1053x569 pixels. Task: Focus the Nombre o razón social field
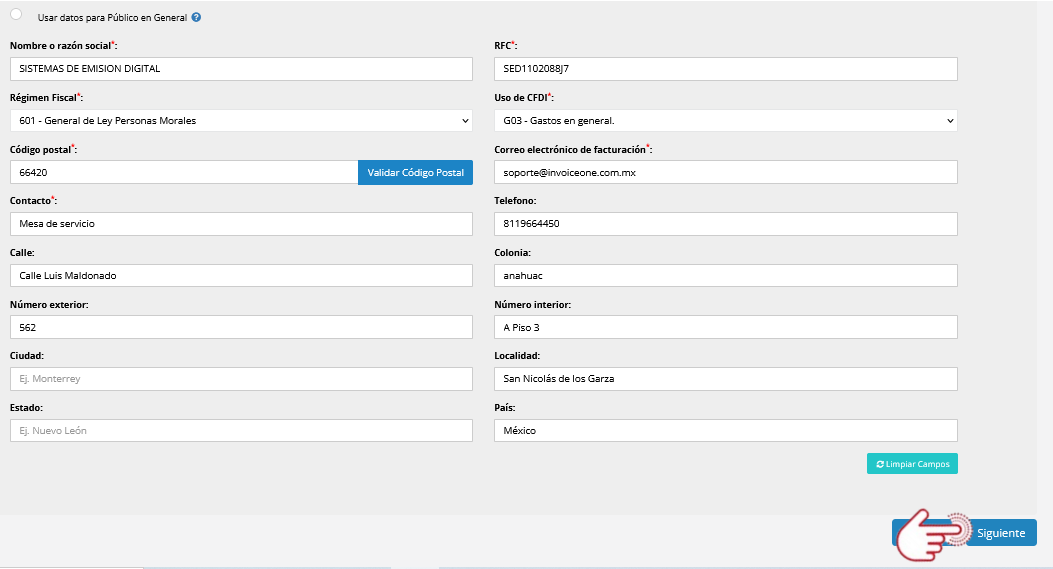[240, 69]
